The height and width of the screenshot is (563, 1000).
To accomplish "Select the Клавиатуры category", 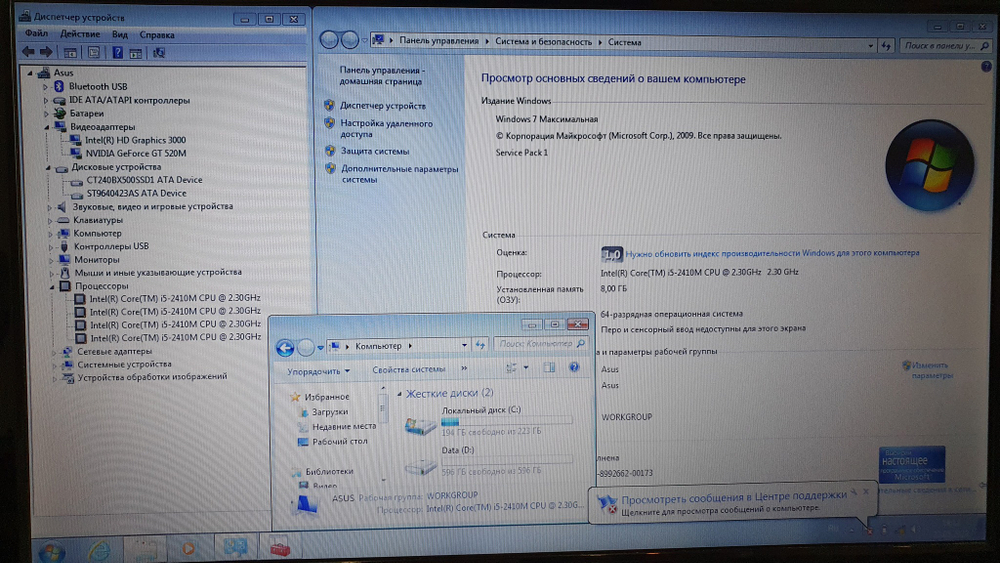I will pos(98,220).
